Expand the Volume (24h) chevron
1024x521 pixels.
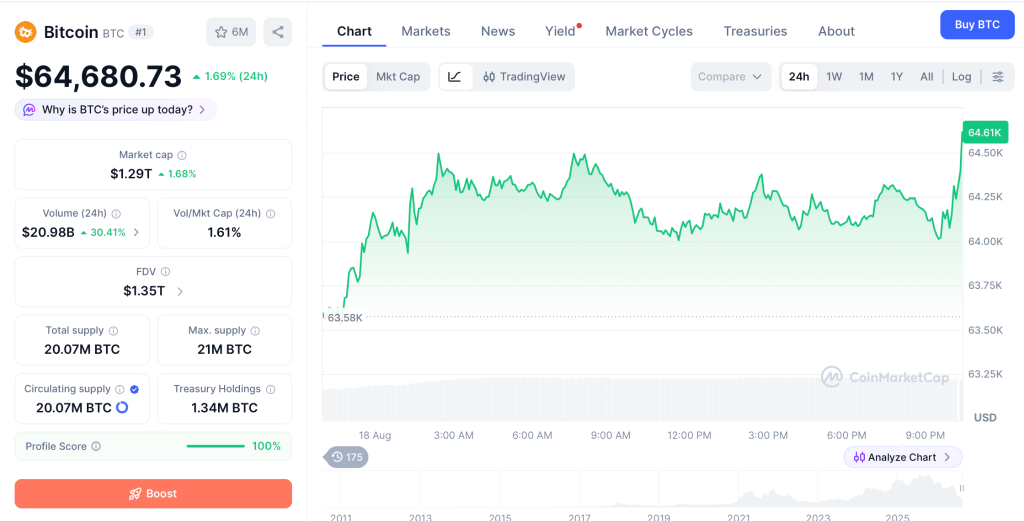coord(136,232)
